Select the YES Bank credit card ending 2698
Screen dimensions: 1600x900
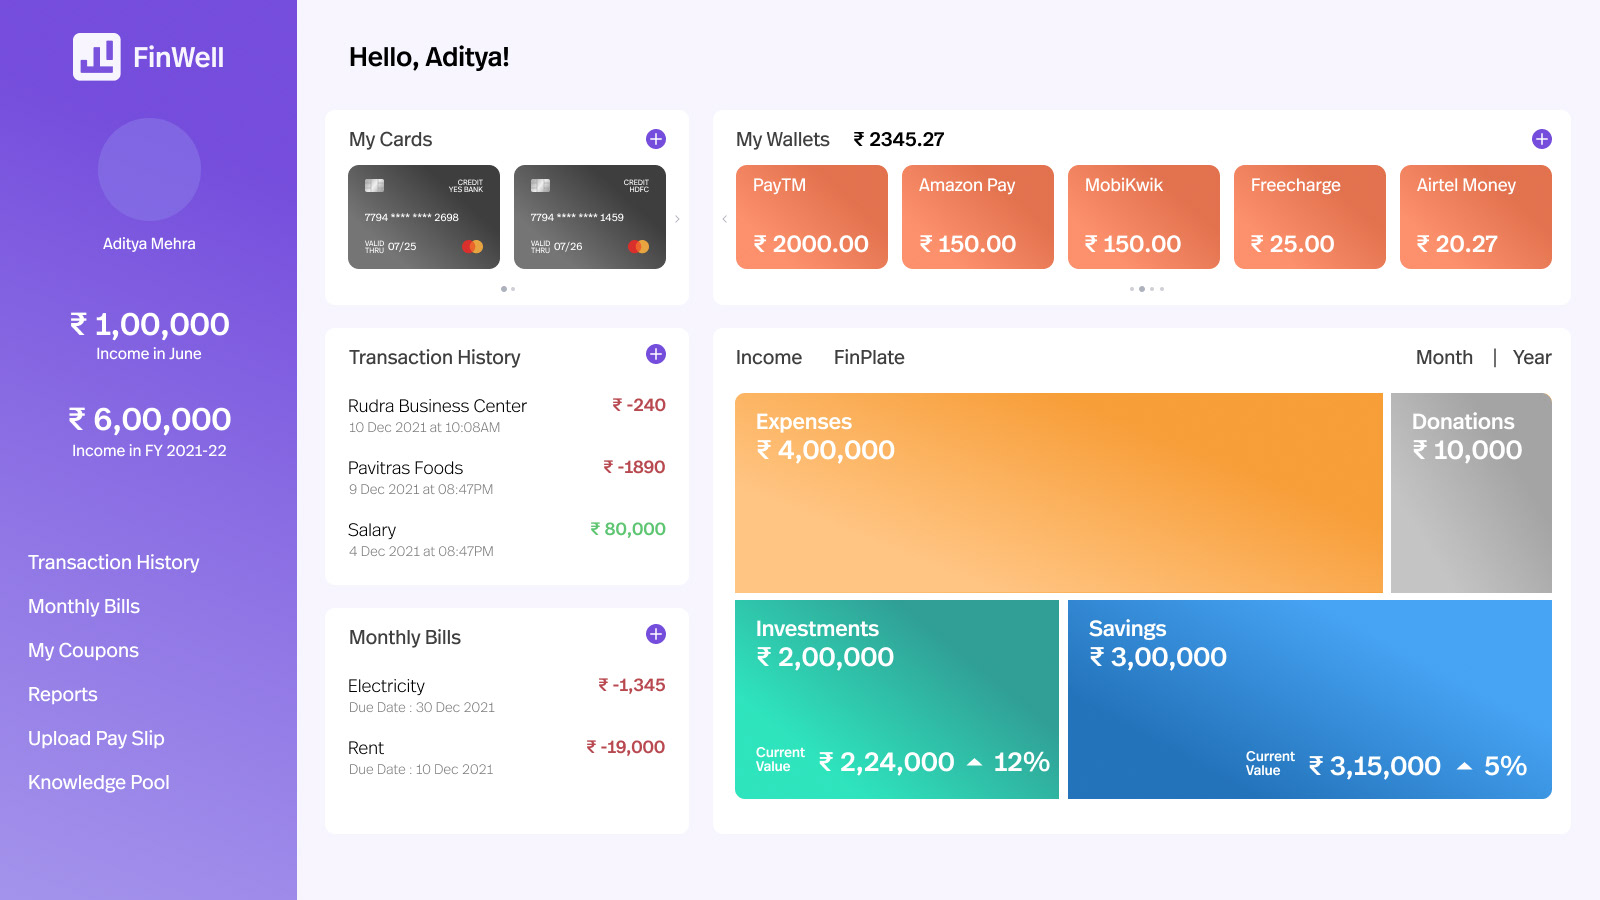424,217
